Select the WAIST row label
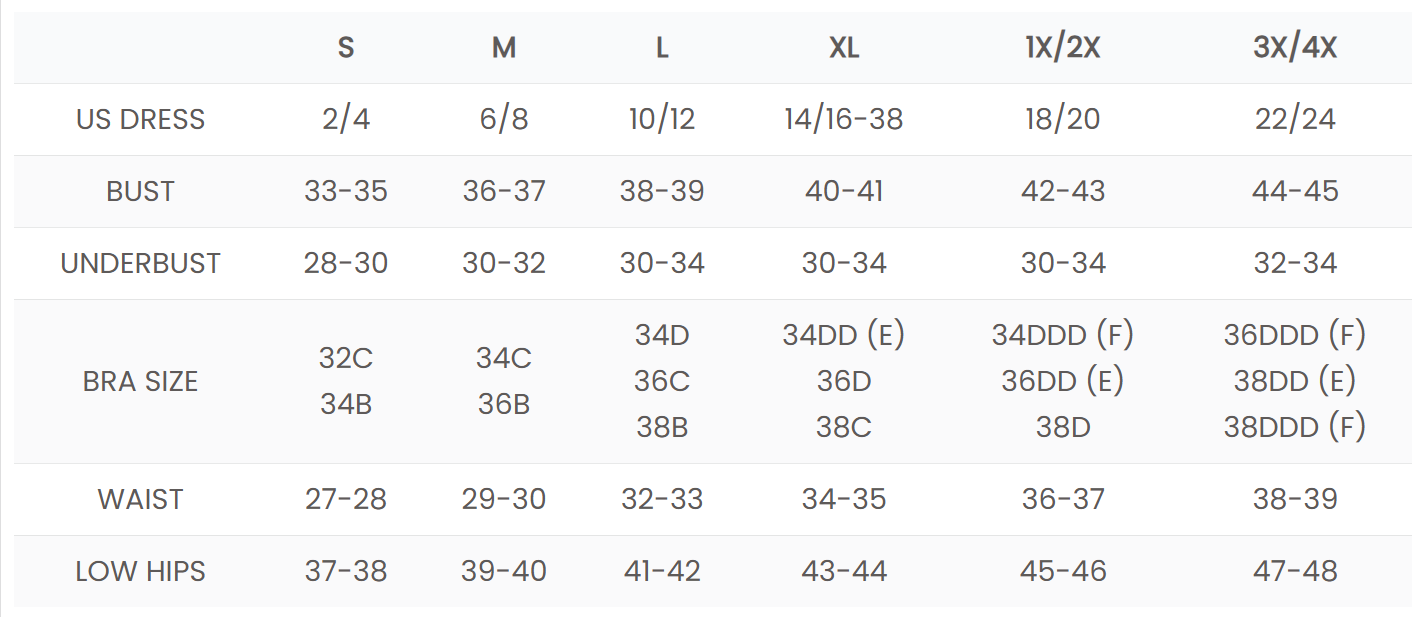 coord(140,499)
